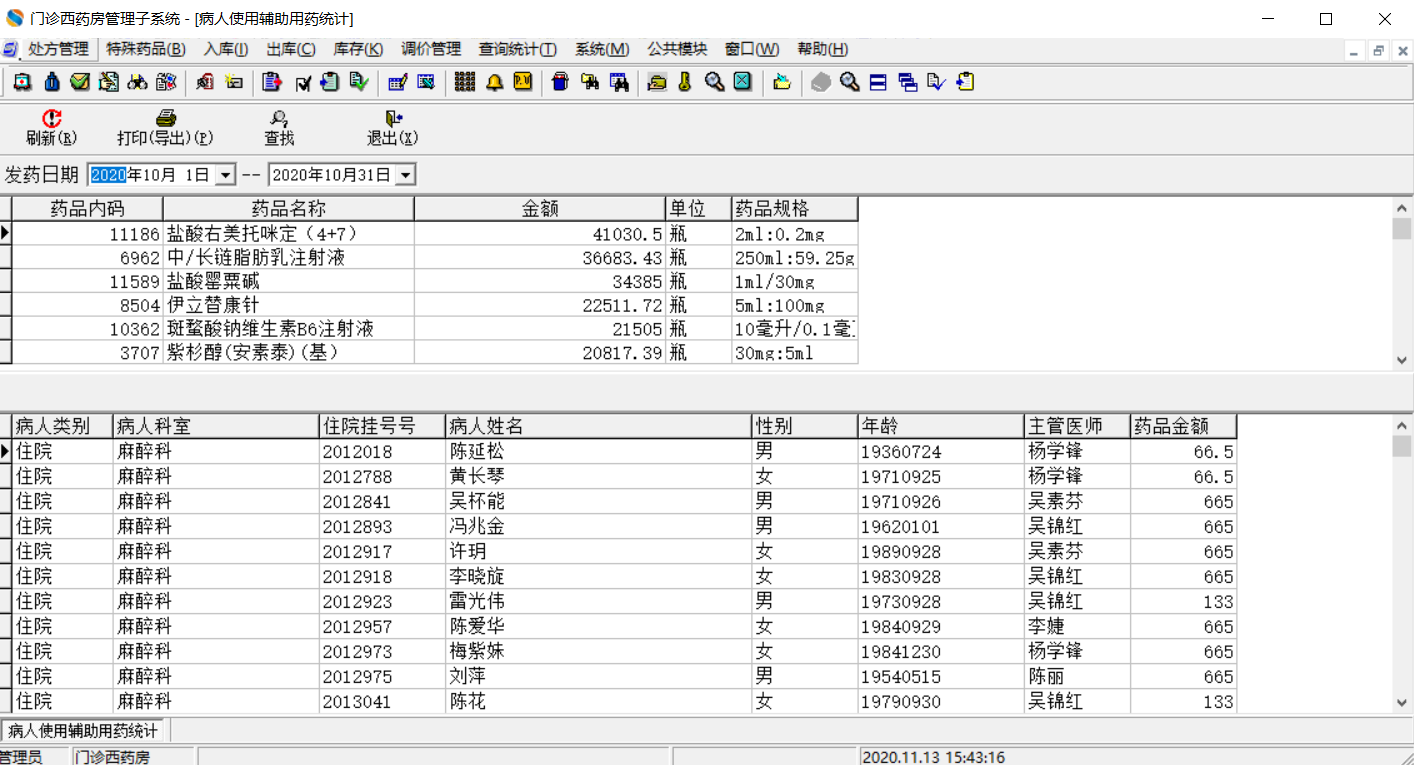
Task: Click the yellow P.U toolbar icon
Action: click(523, 82)
